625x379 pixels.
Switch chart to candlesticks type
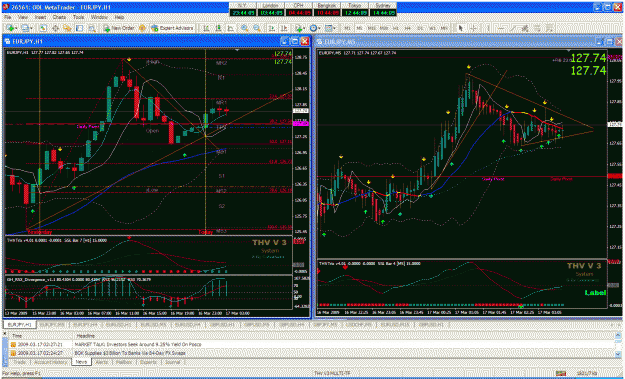[x=218, y=28]
